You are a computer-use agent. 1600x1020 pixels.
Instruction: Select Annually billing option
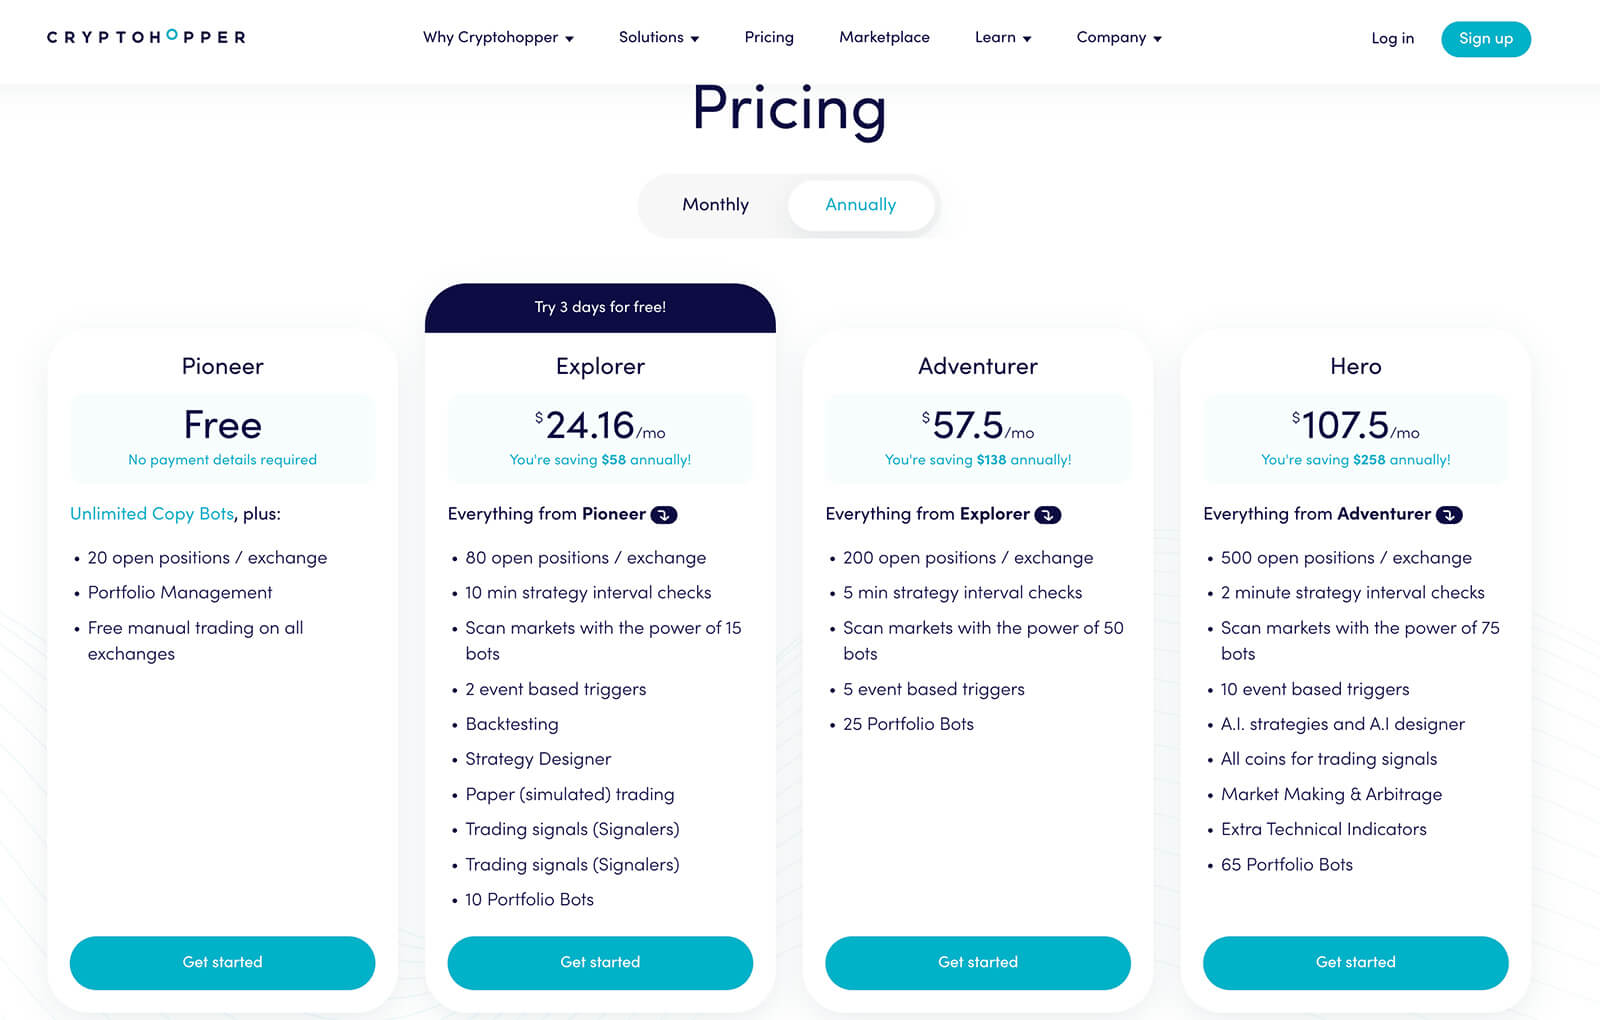pos(860,205)
